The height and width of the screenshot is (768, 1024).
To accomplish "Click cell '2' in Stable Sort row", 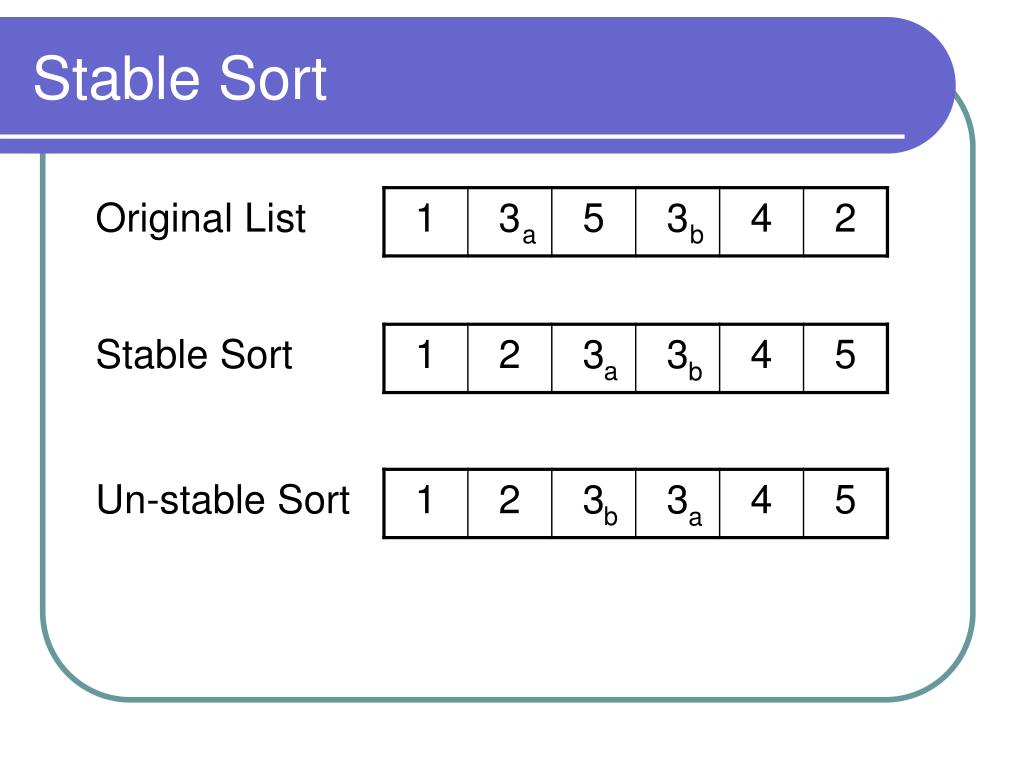I will 510,358.
